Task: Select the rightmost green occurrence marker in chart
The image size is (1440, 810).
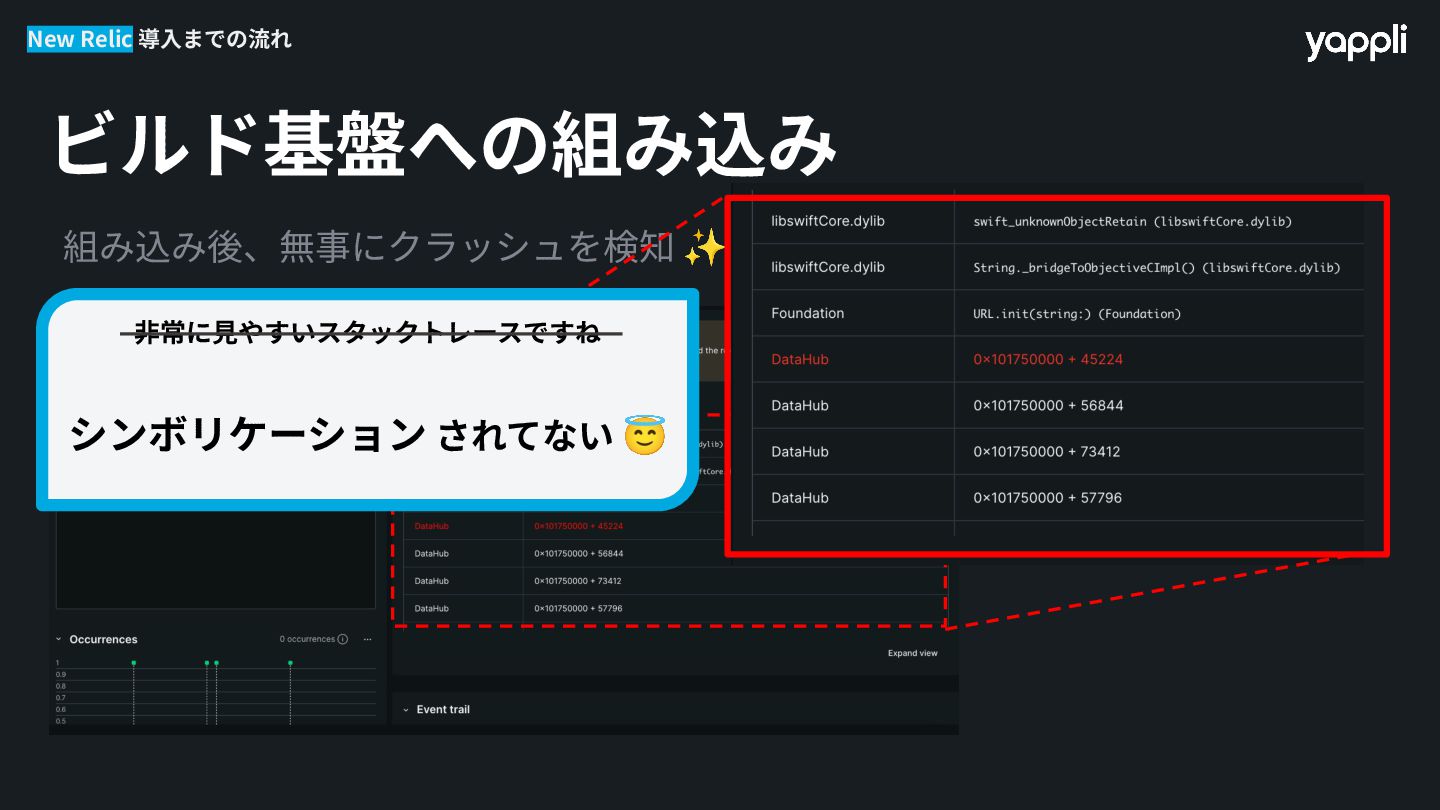Action: tap(290, 663)
